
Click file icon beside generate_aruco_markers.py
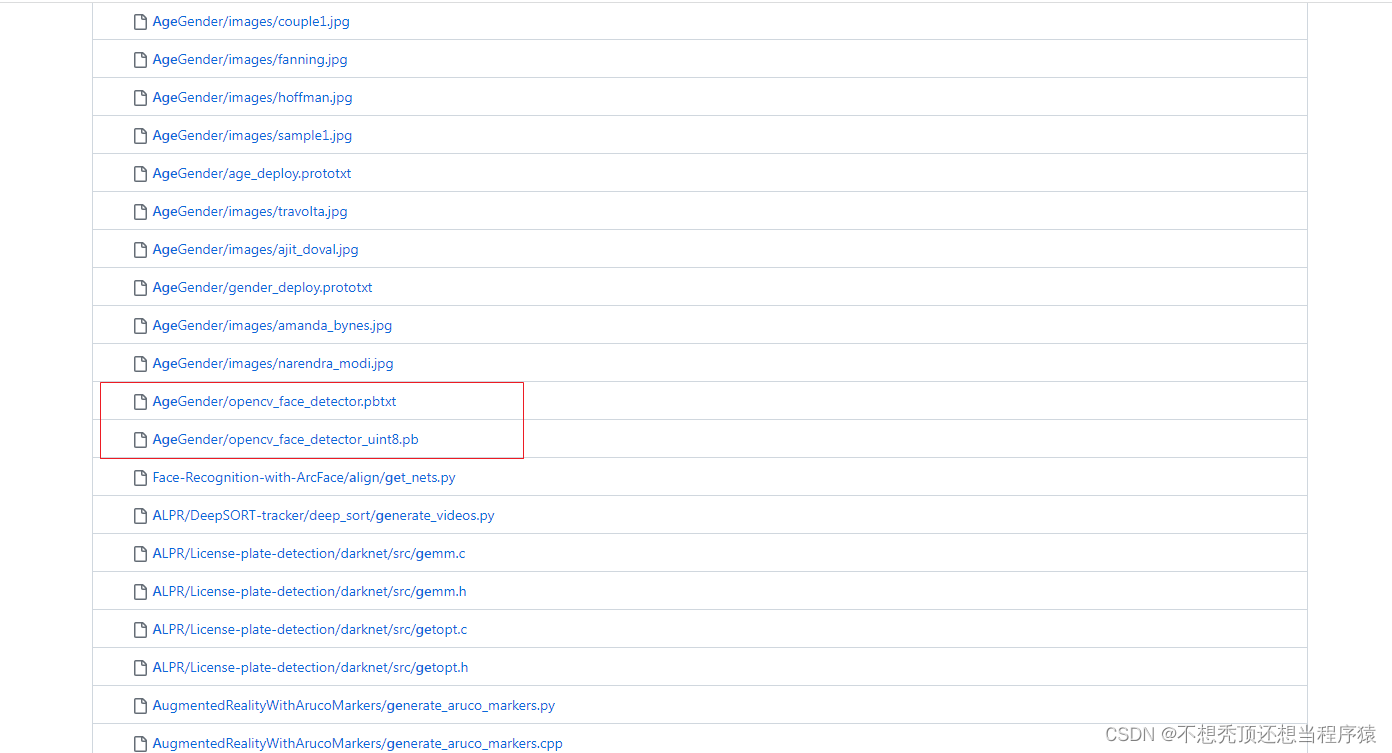tap(141, 705)
